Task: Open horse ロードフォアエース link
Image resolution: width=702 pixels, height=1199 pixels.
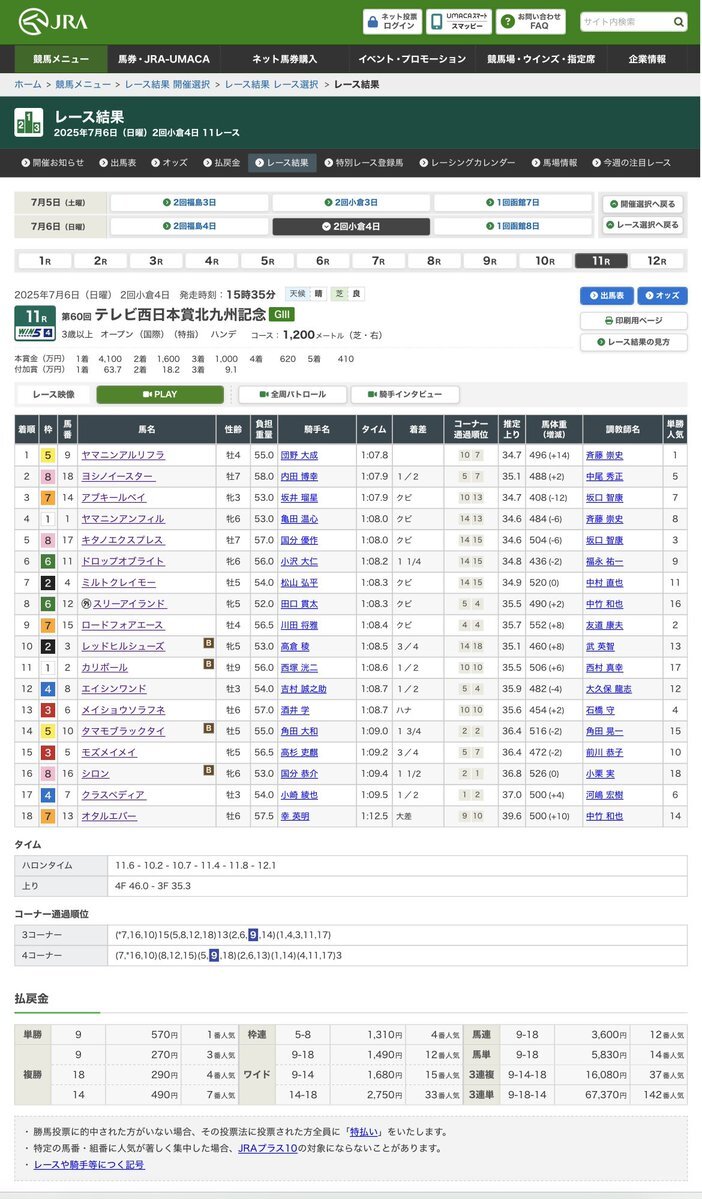Action: pos(123,625)
